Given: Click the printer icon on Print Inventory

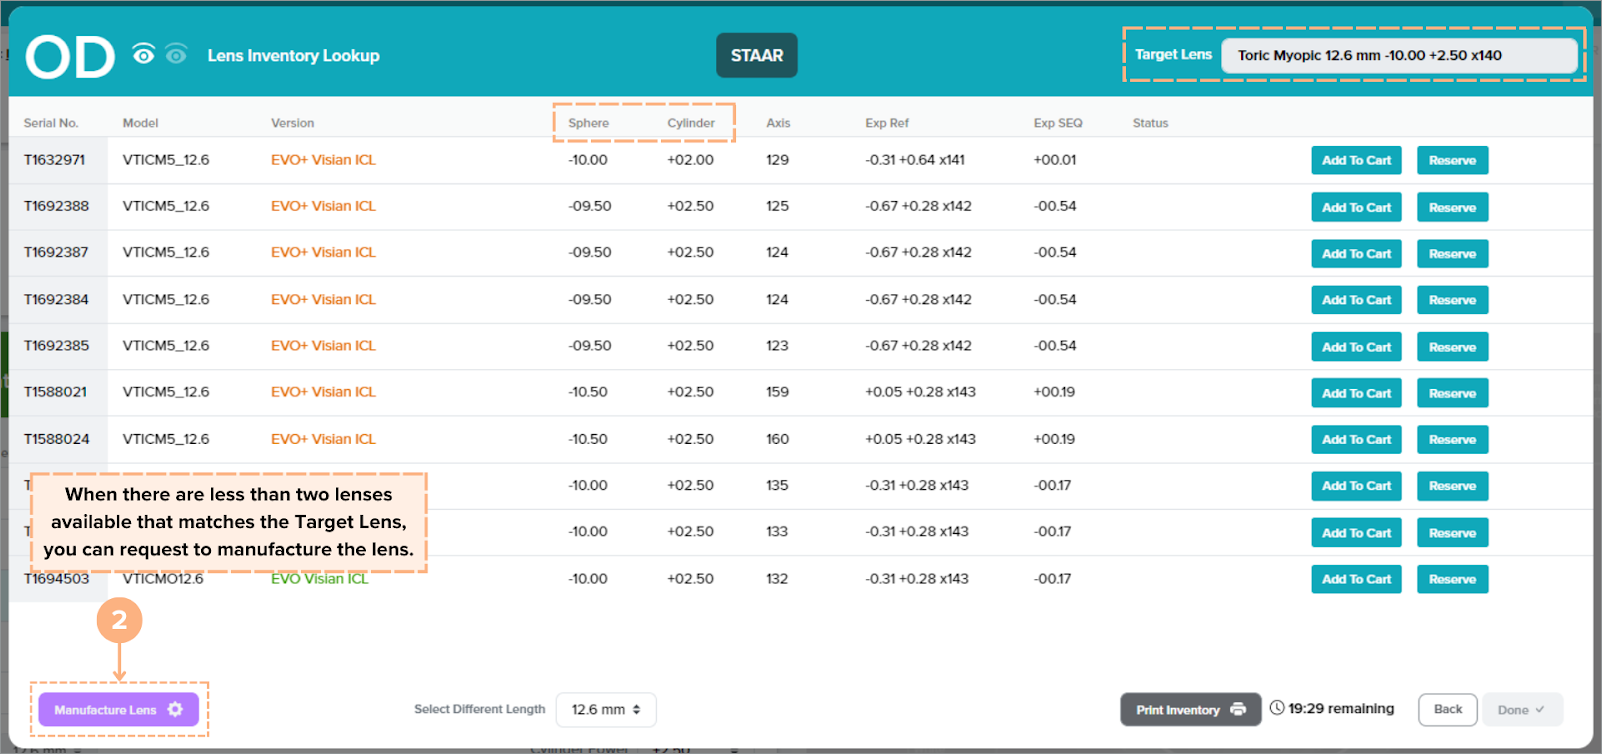Looking at the screenshot, I should 1238,709.
